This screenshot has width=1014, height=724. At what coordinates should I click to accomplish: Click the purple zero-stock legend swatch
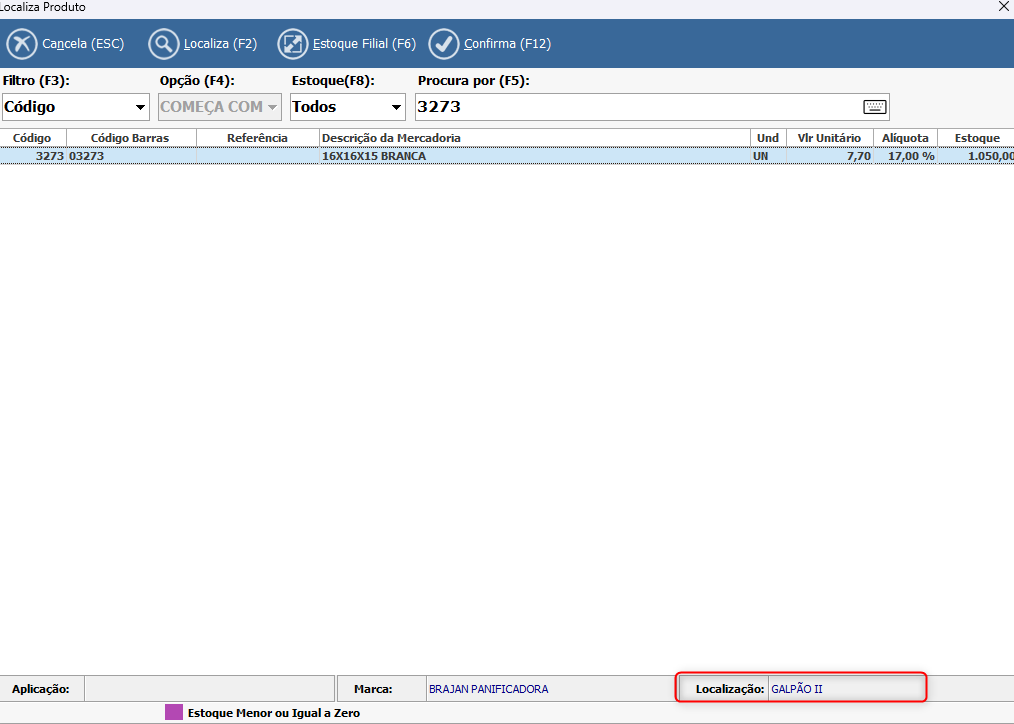point(174,713)
